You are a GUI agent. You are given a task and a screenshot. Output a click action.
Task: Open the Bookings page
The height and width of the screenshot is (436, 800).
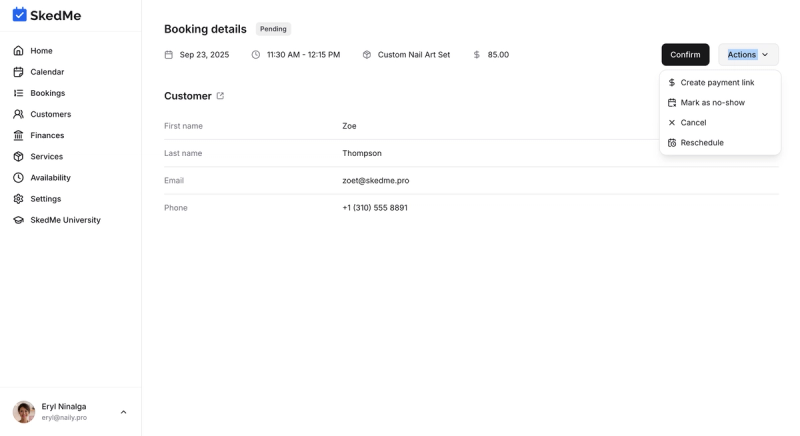pyautogui.click(x=47, y=93)
